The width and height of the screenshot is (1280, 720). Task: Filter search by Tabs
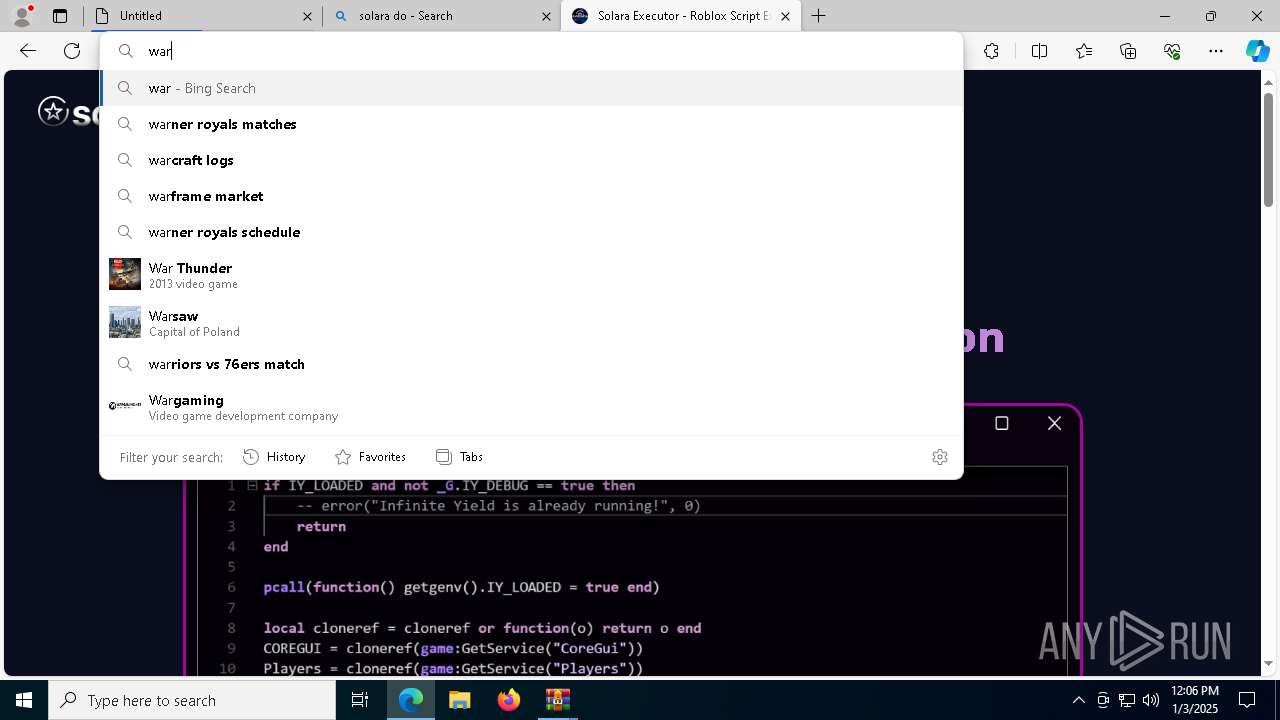(459, 457)
